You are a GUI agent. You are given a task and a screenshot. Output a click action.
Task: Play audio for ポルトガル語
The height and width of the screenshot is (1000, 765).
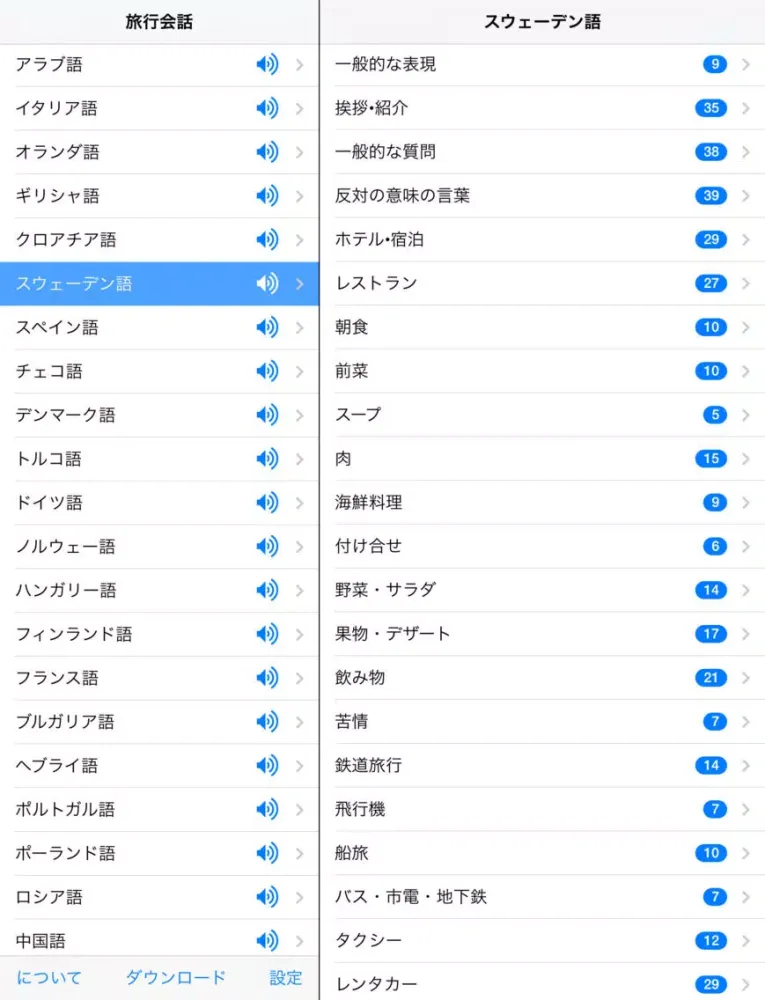tap(267, 809)
